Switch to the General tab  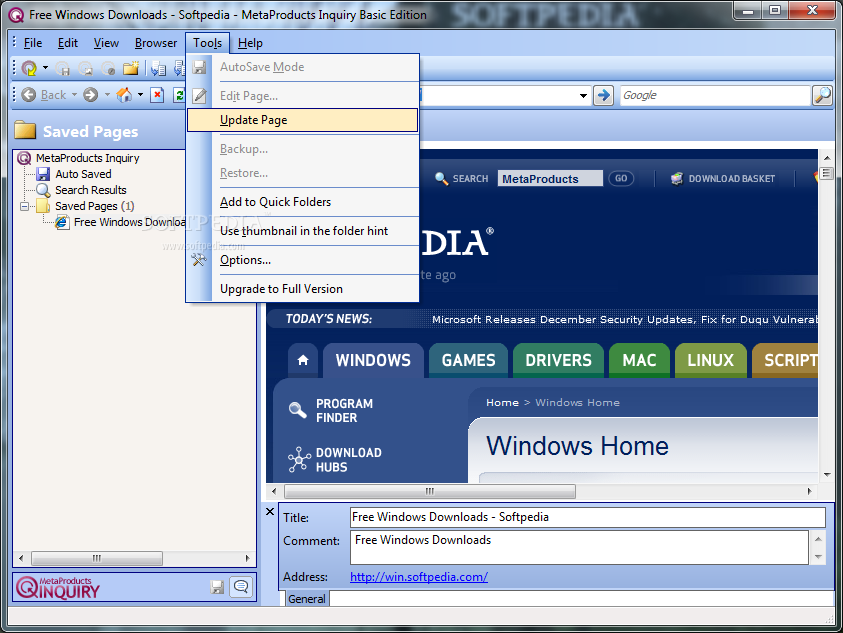[306, 599]
